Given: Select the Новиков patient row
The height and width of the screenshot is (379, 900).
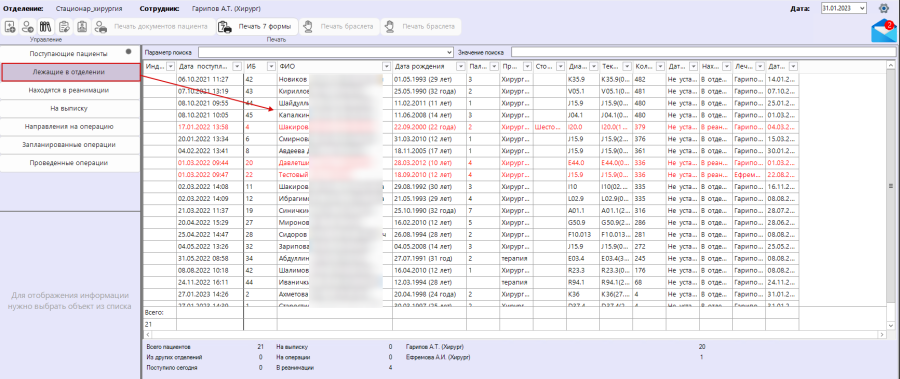Looking at the screenshot, I should coord(471,79).
